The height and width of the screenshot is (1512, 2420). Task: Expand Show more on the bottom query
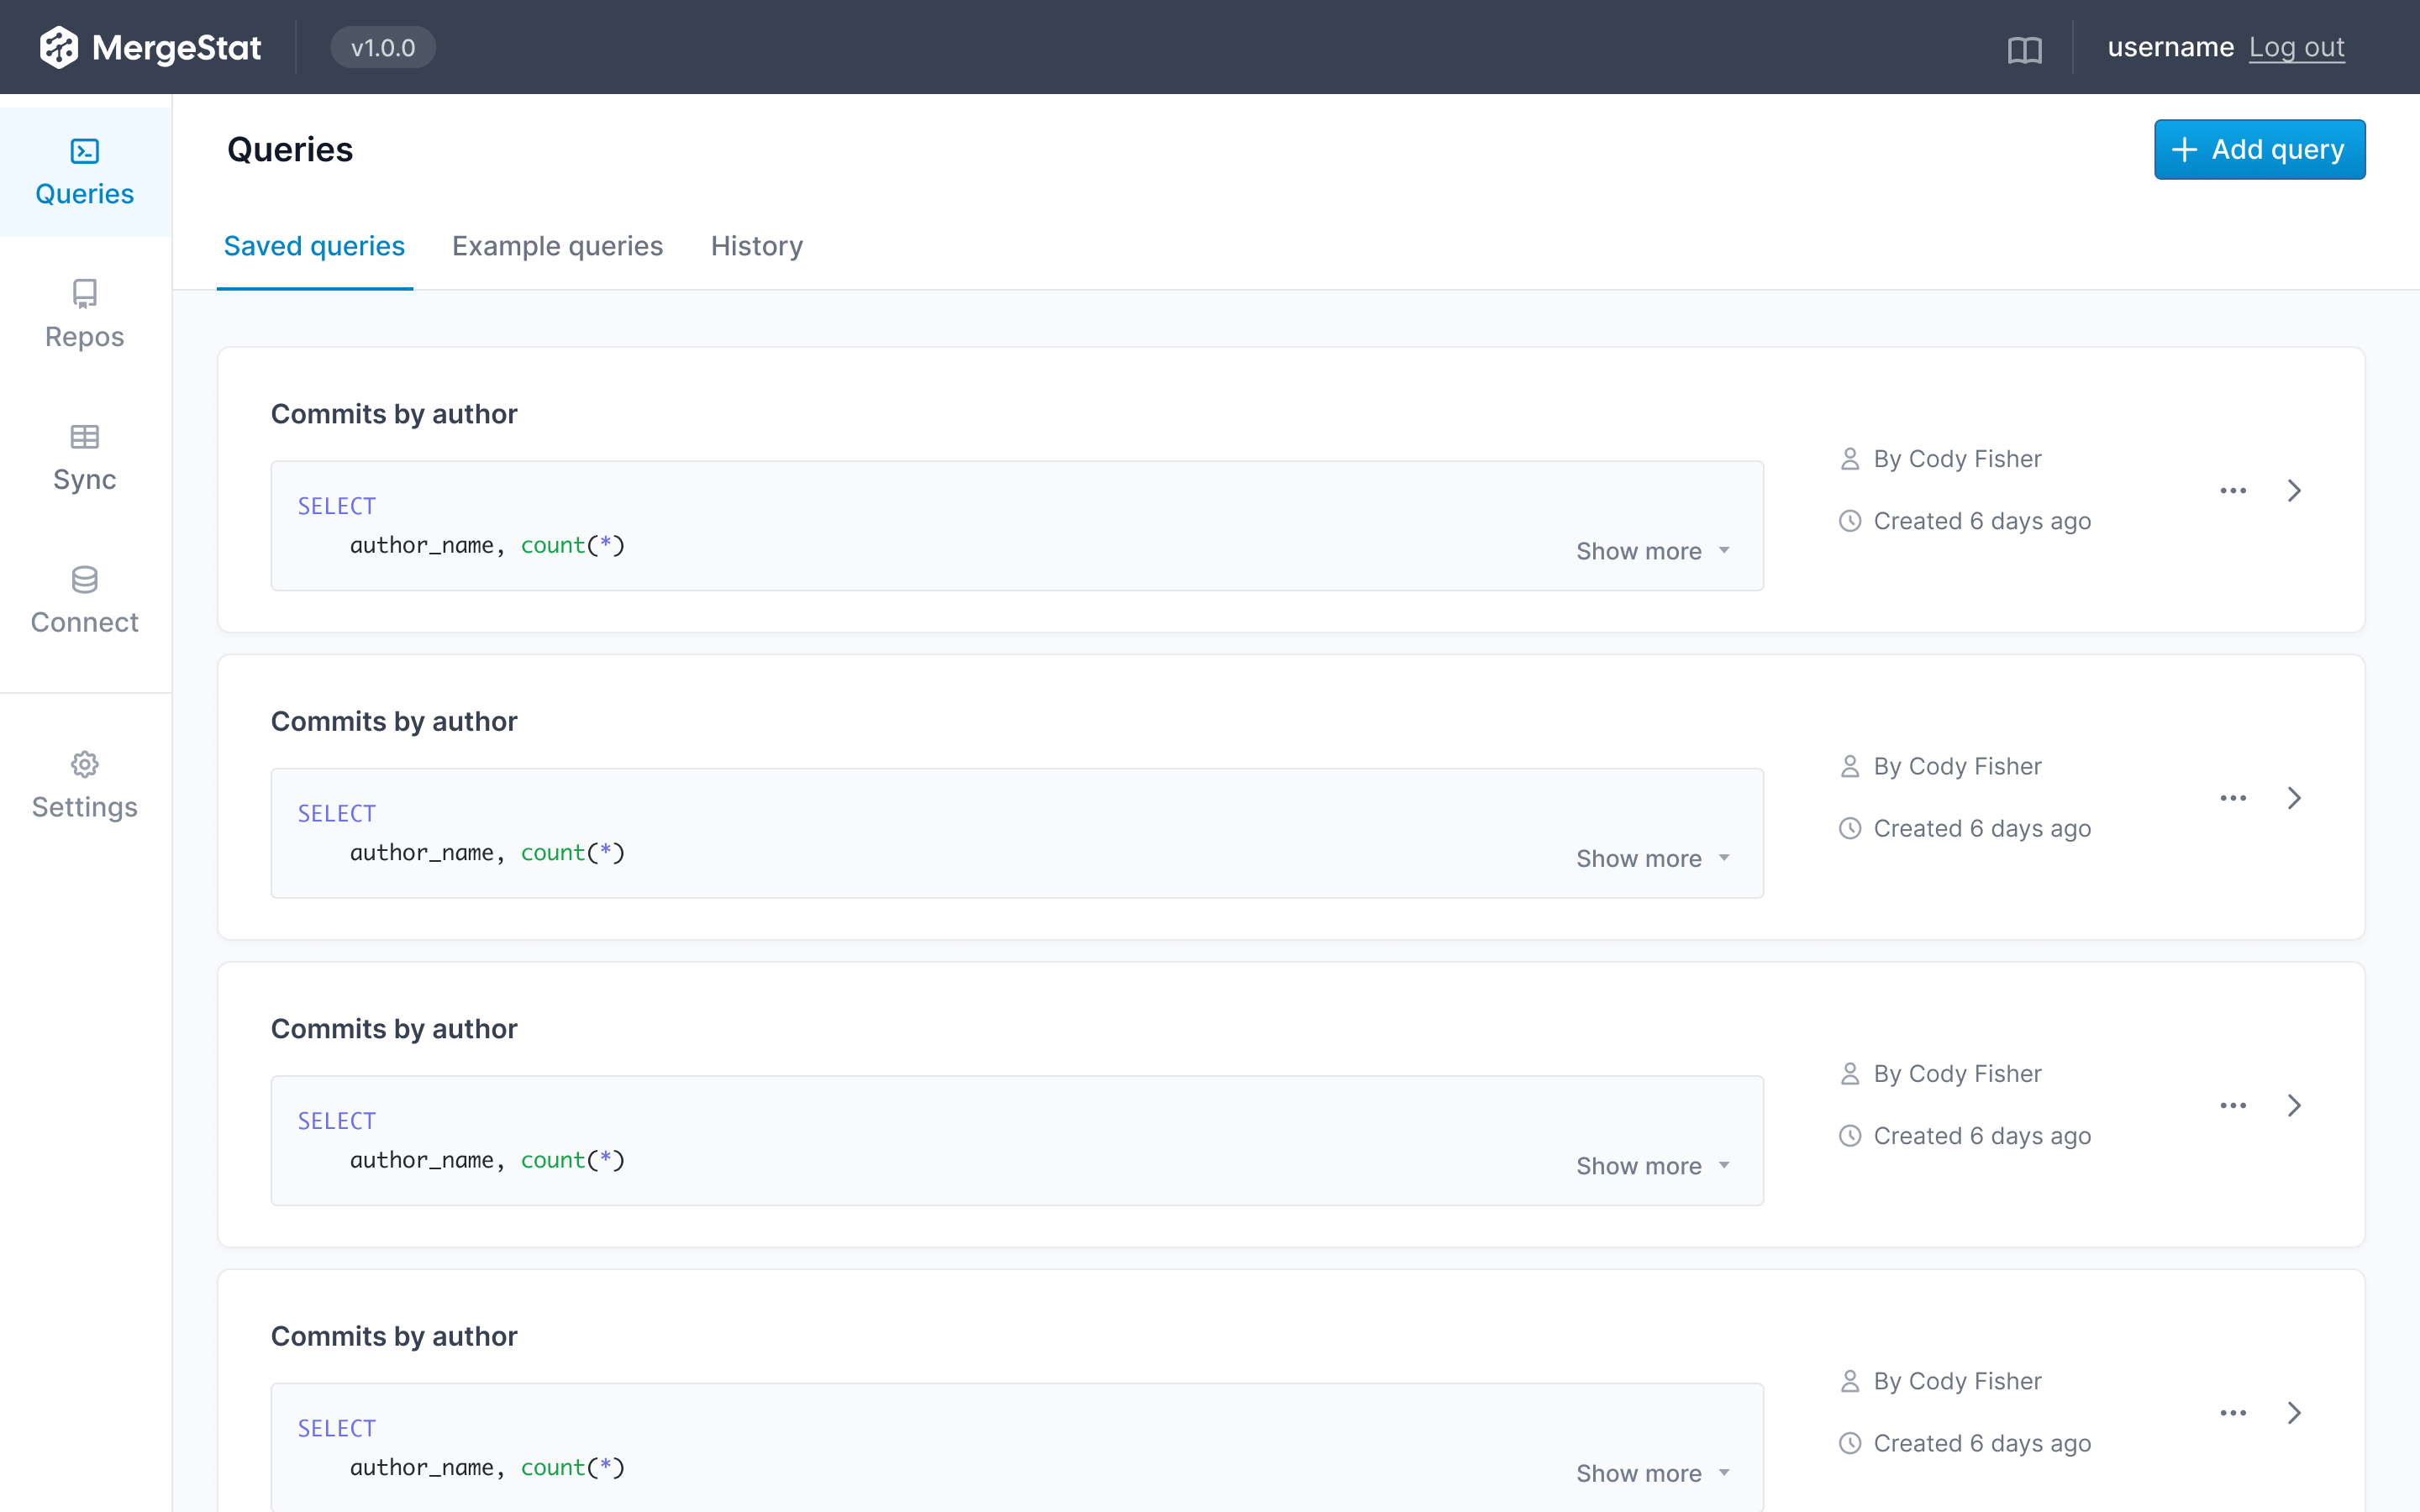tap(1650, 1473)
